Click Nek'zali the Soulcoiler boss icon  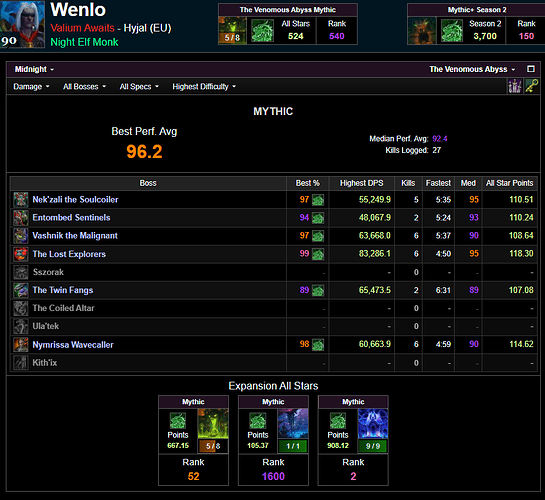[21, 199]
